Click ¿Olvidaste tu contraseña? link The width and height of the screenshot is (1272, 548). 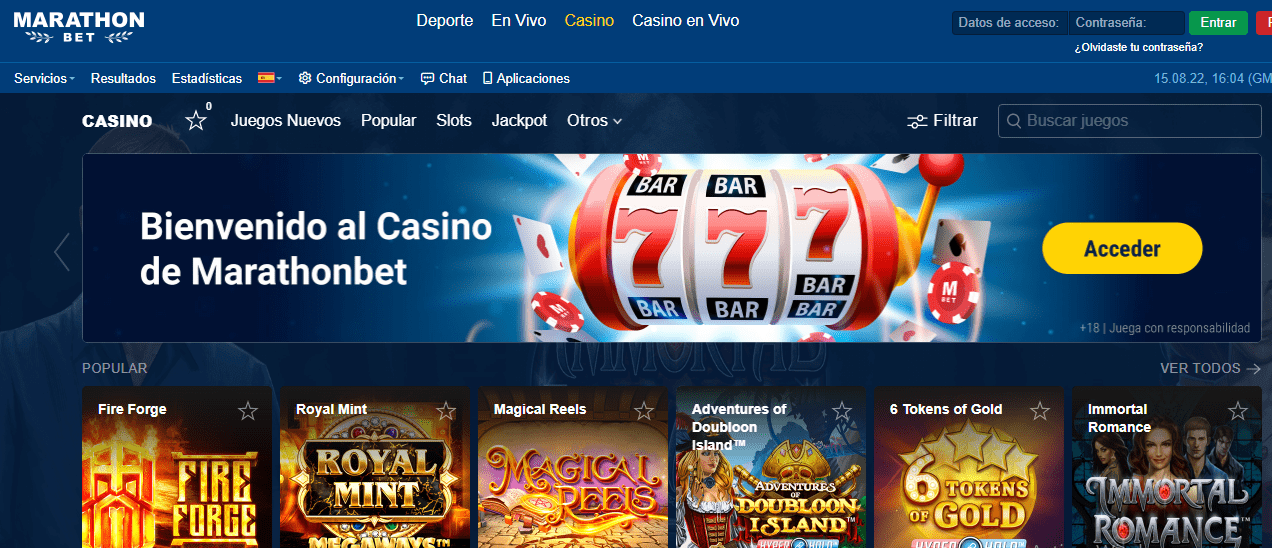coord(1138,47)
